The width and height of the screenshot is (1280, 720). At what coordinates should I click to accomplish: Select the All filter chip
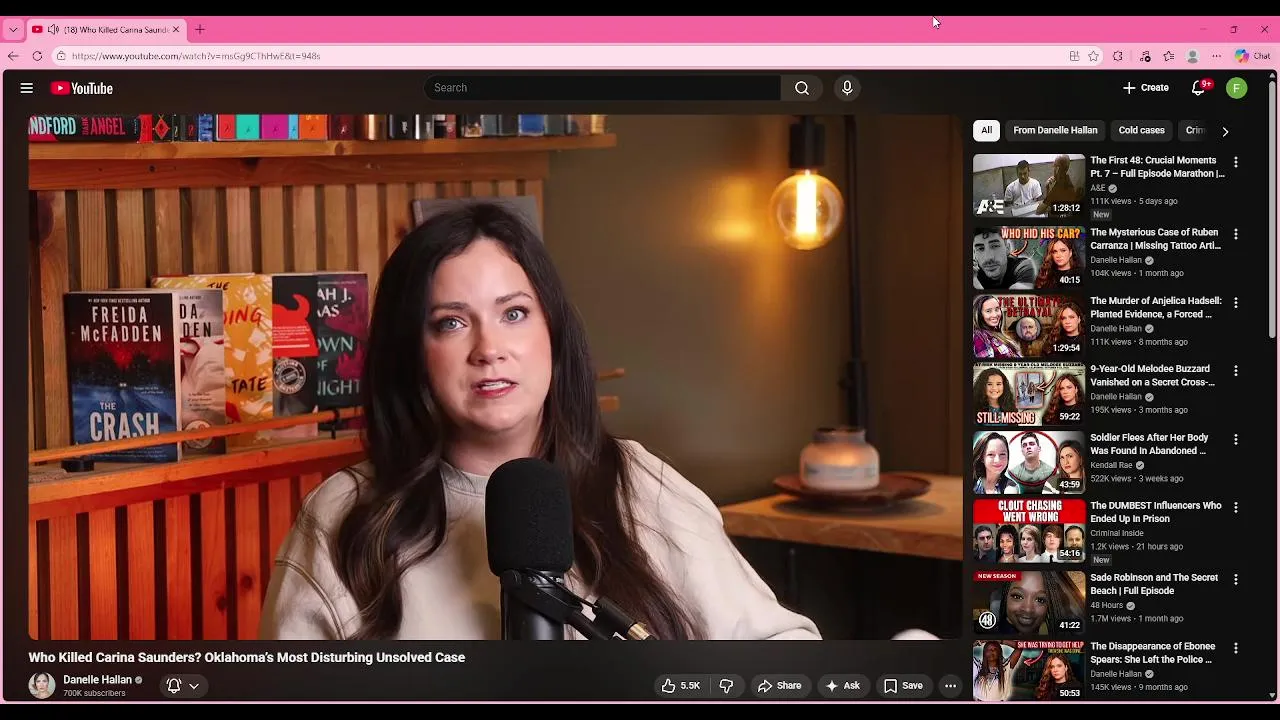[986, 130]
